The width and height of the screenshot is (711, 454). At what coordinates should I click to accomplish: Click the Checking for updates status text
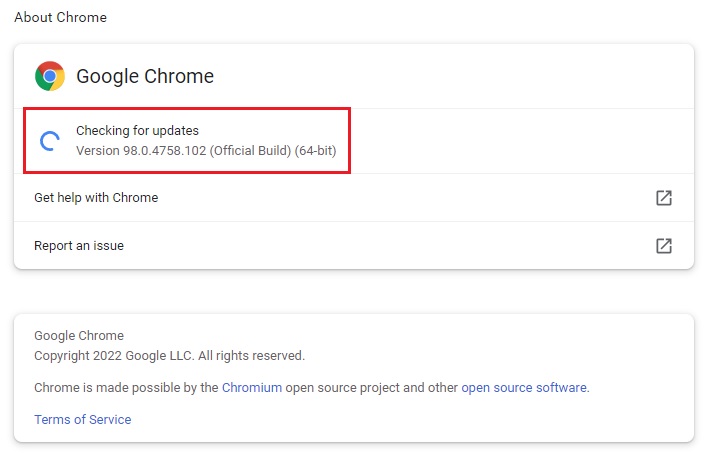[137, 131]
